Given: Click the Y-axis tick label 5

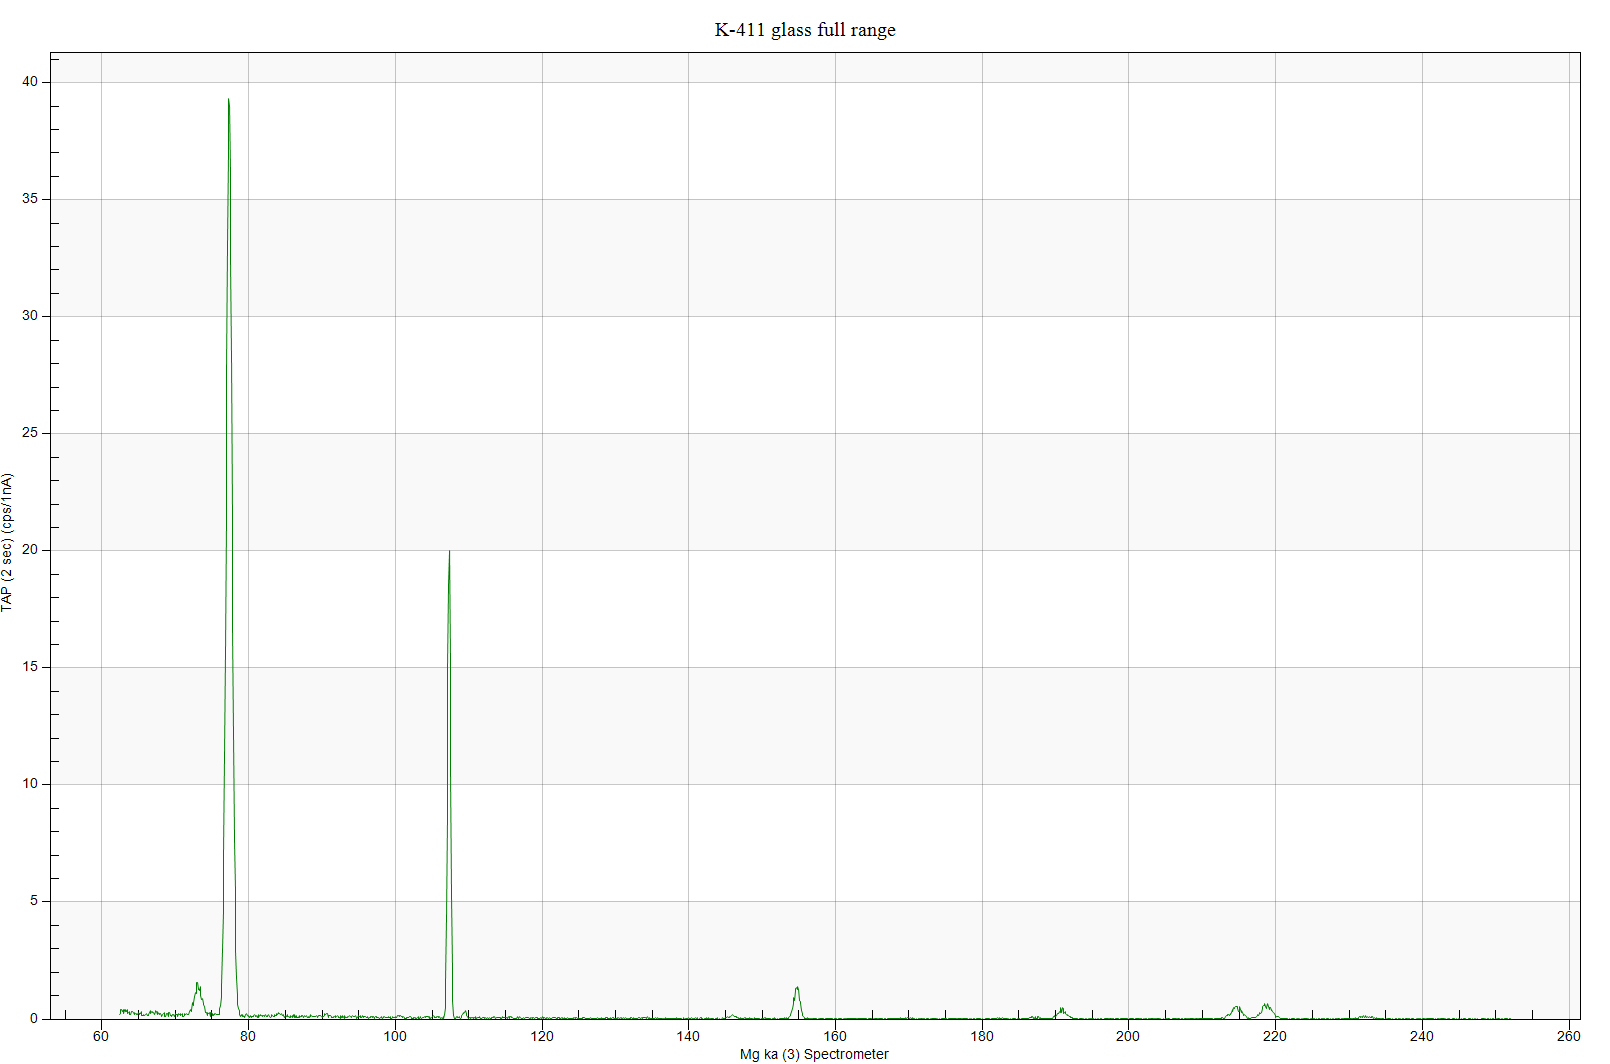Looking at the screenshot, I should coord(34,901).
